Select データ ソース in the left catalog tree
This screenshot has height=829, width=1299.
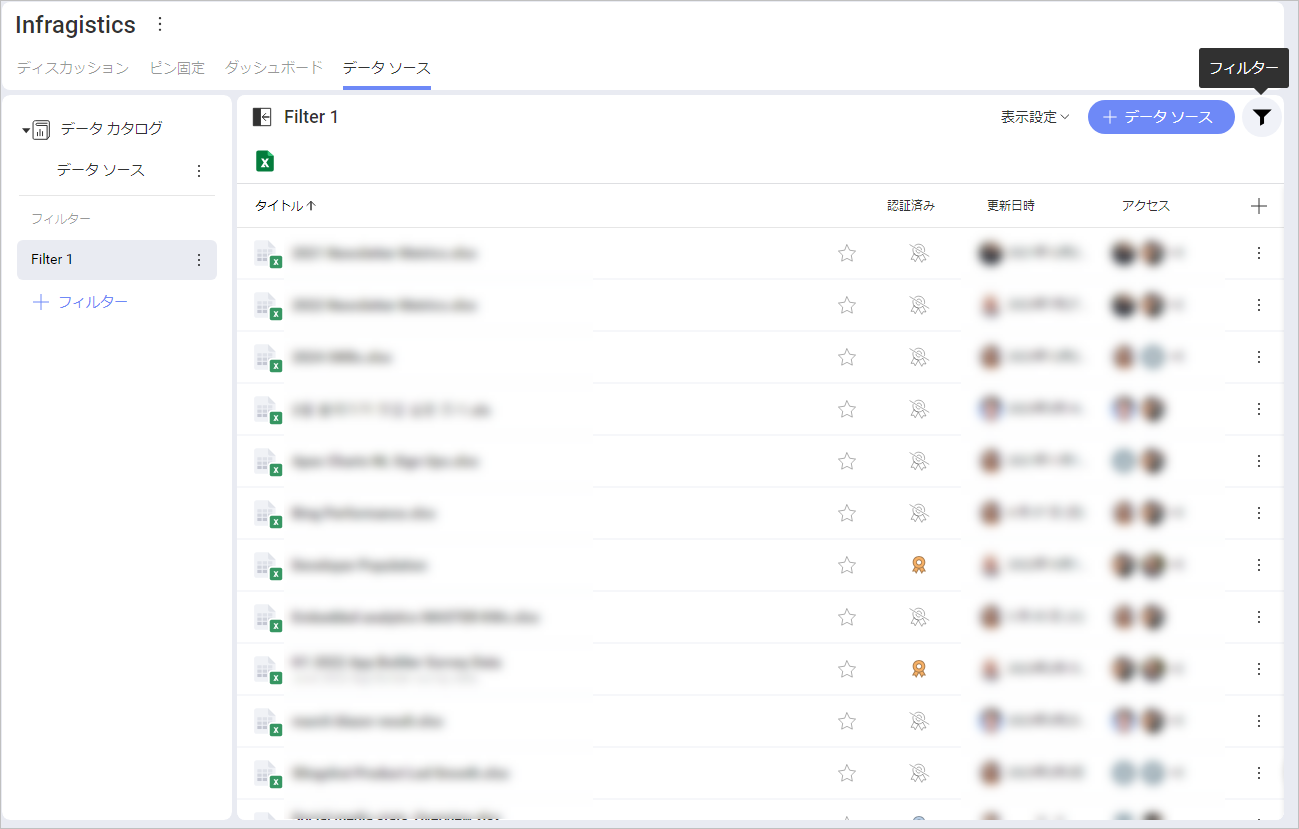pos(101,171)
